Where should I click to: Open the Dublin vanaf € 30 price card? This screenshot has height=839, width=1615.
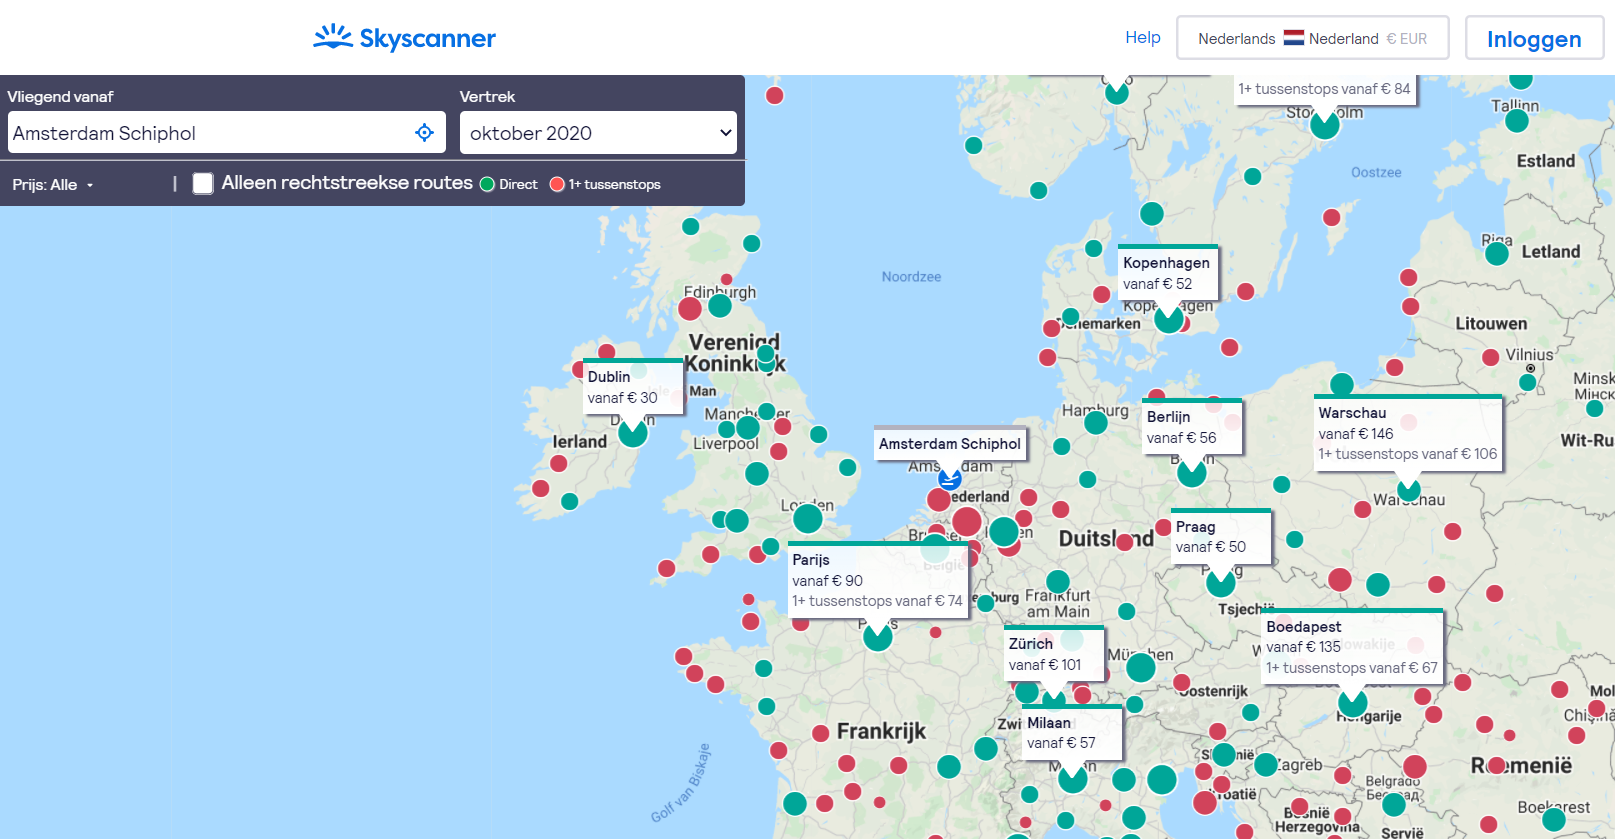pyautogui.click(x=633, y=387)
